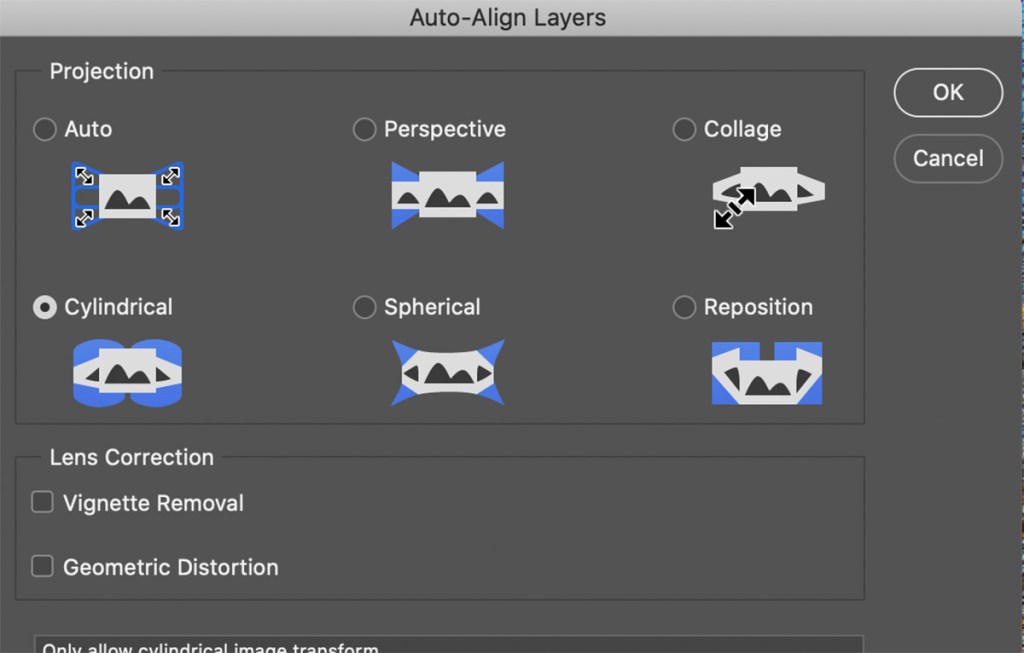Screen dimensions: 1024x653
Task: Enable the Geometric Distortion checkbox
Action: pos(42,567)
